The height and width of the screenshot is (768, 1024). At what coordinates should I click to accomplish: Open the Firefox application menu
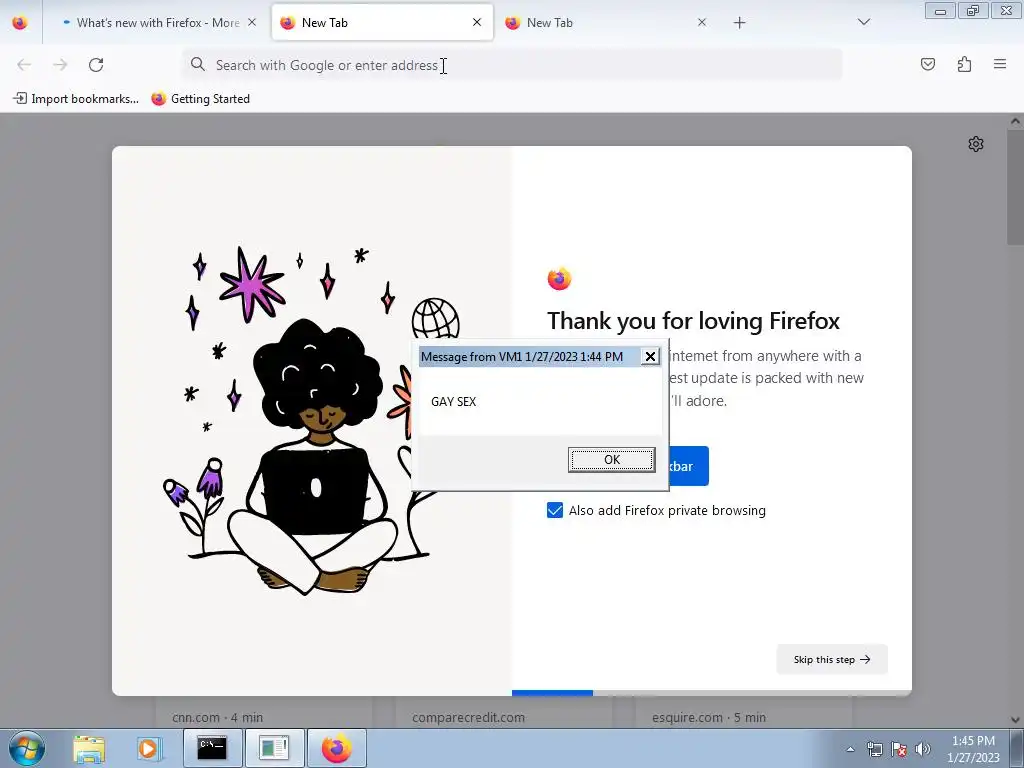point(1000,65)
